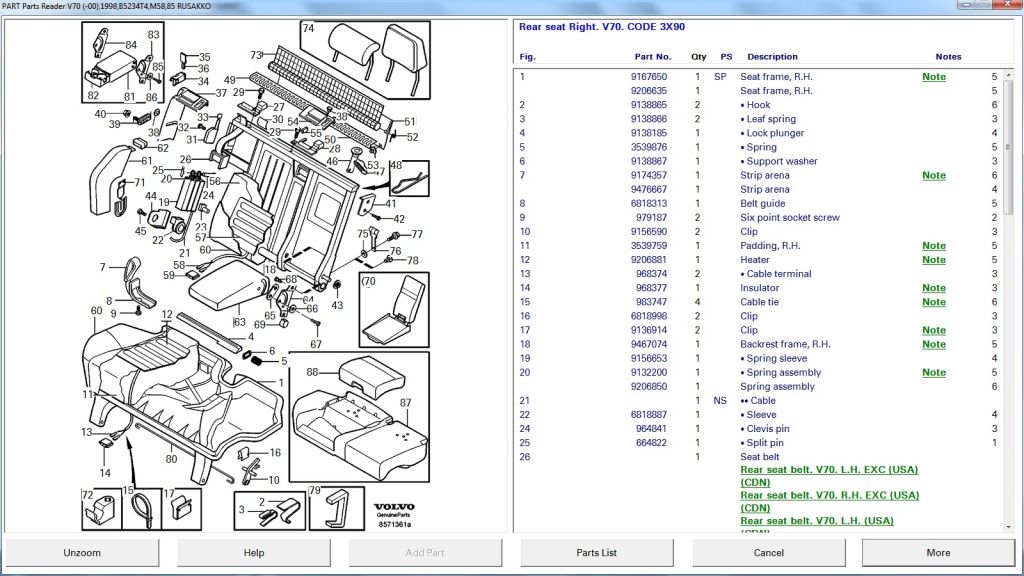This screenshot has width=1024, height=576.
Task: Select part number 9476667
Action: 648,189
